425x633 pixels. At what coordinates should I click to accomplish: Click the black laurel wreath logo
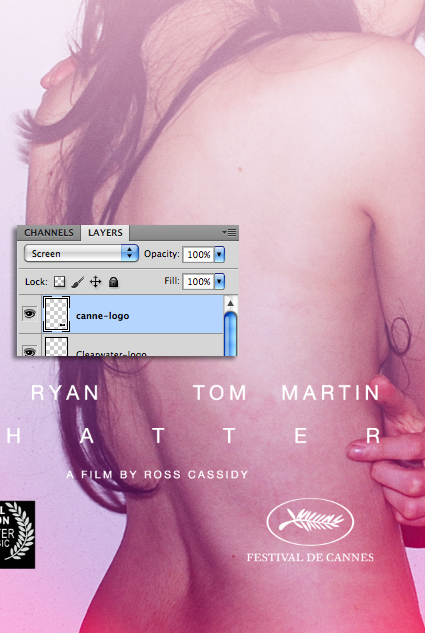[17, 534]
